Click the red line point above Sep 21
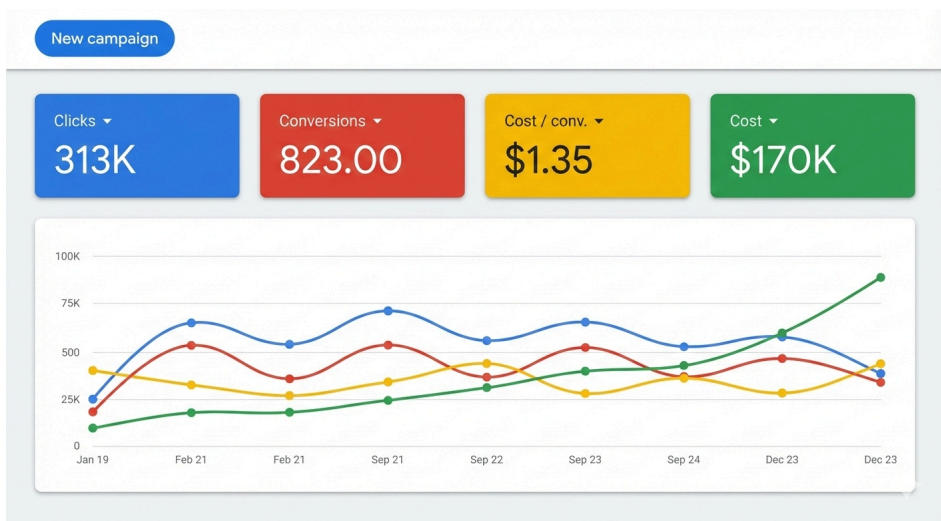The image size is (941, 521). [x=388, y=345]
